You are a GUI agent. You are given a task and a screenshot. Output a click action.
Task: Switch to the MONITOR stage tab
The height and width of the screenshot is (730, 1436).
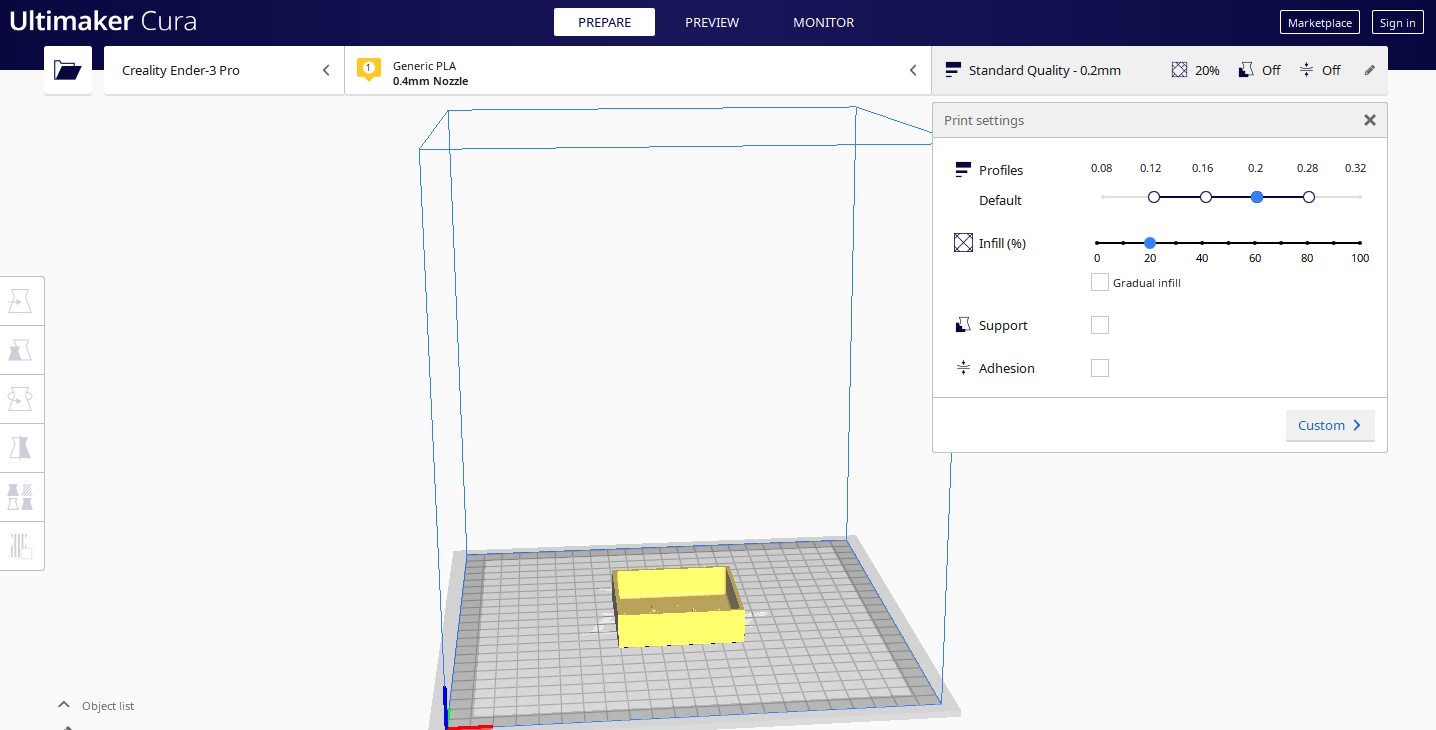(x=823, y=22)
